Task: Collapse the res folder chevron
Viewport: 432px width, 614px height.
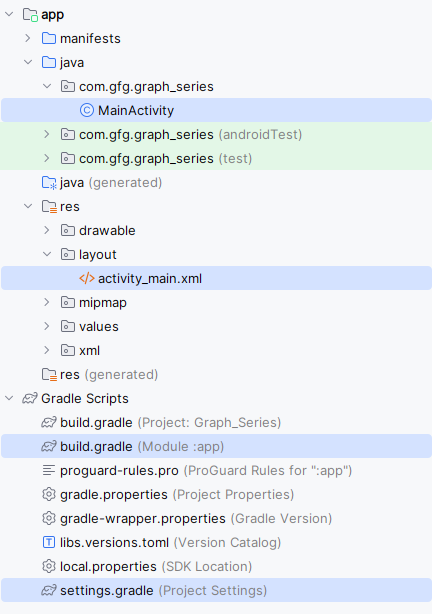Action: (28, 206)
